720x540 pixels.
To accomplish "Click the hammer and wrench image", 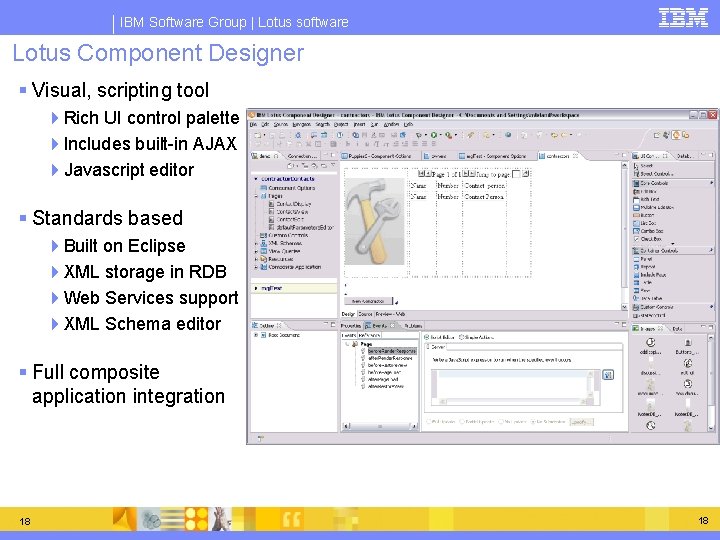I will pyautogui.click(x=374, y=222).
